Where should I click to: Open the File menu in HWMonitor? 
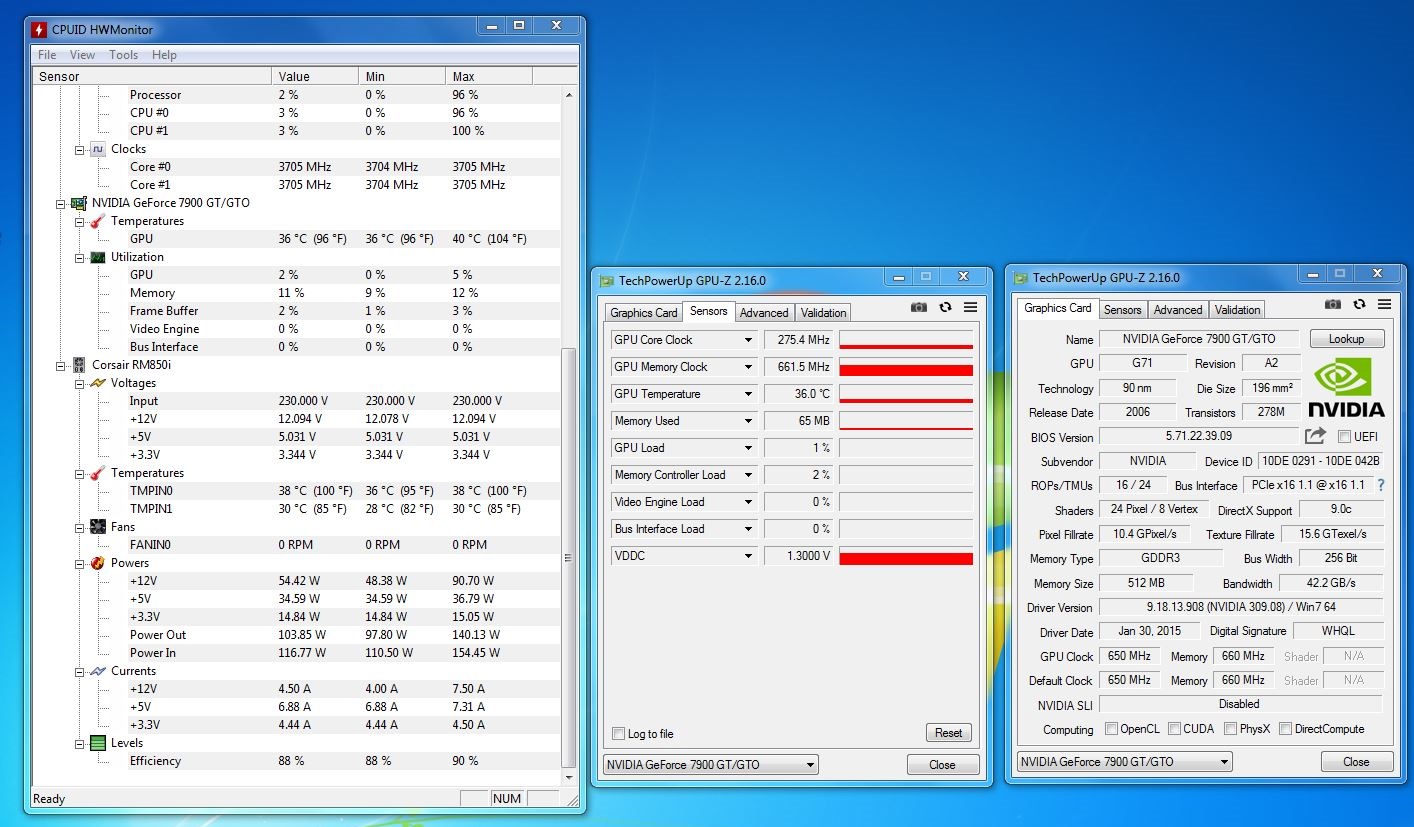47,55
